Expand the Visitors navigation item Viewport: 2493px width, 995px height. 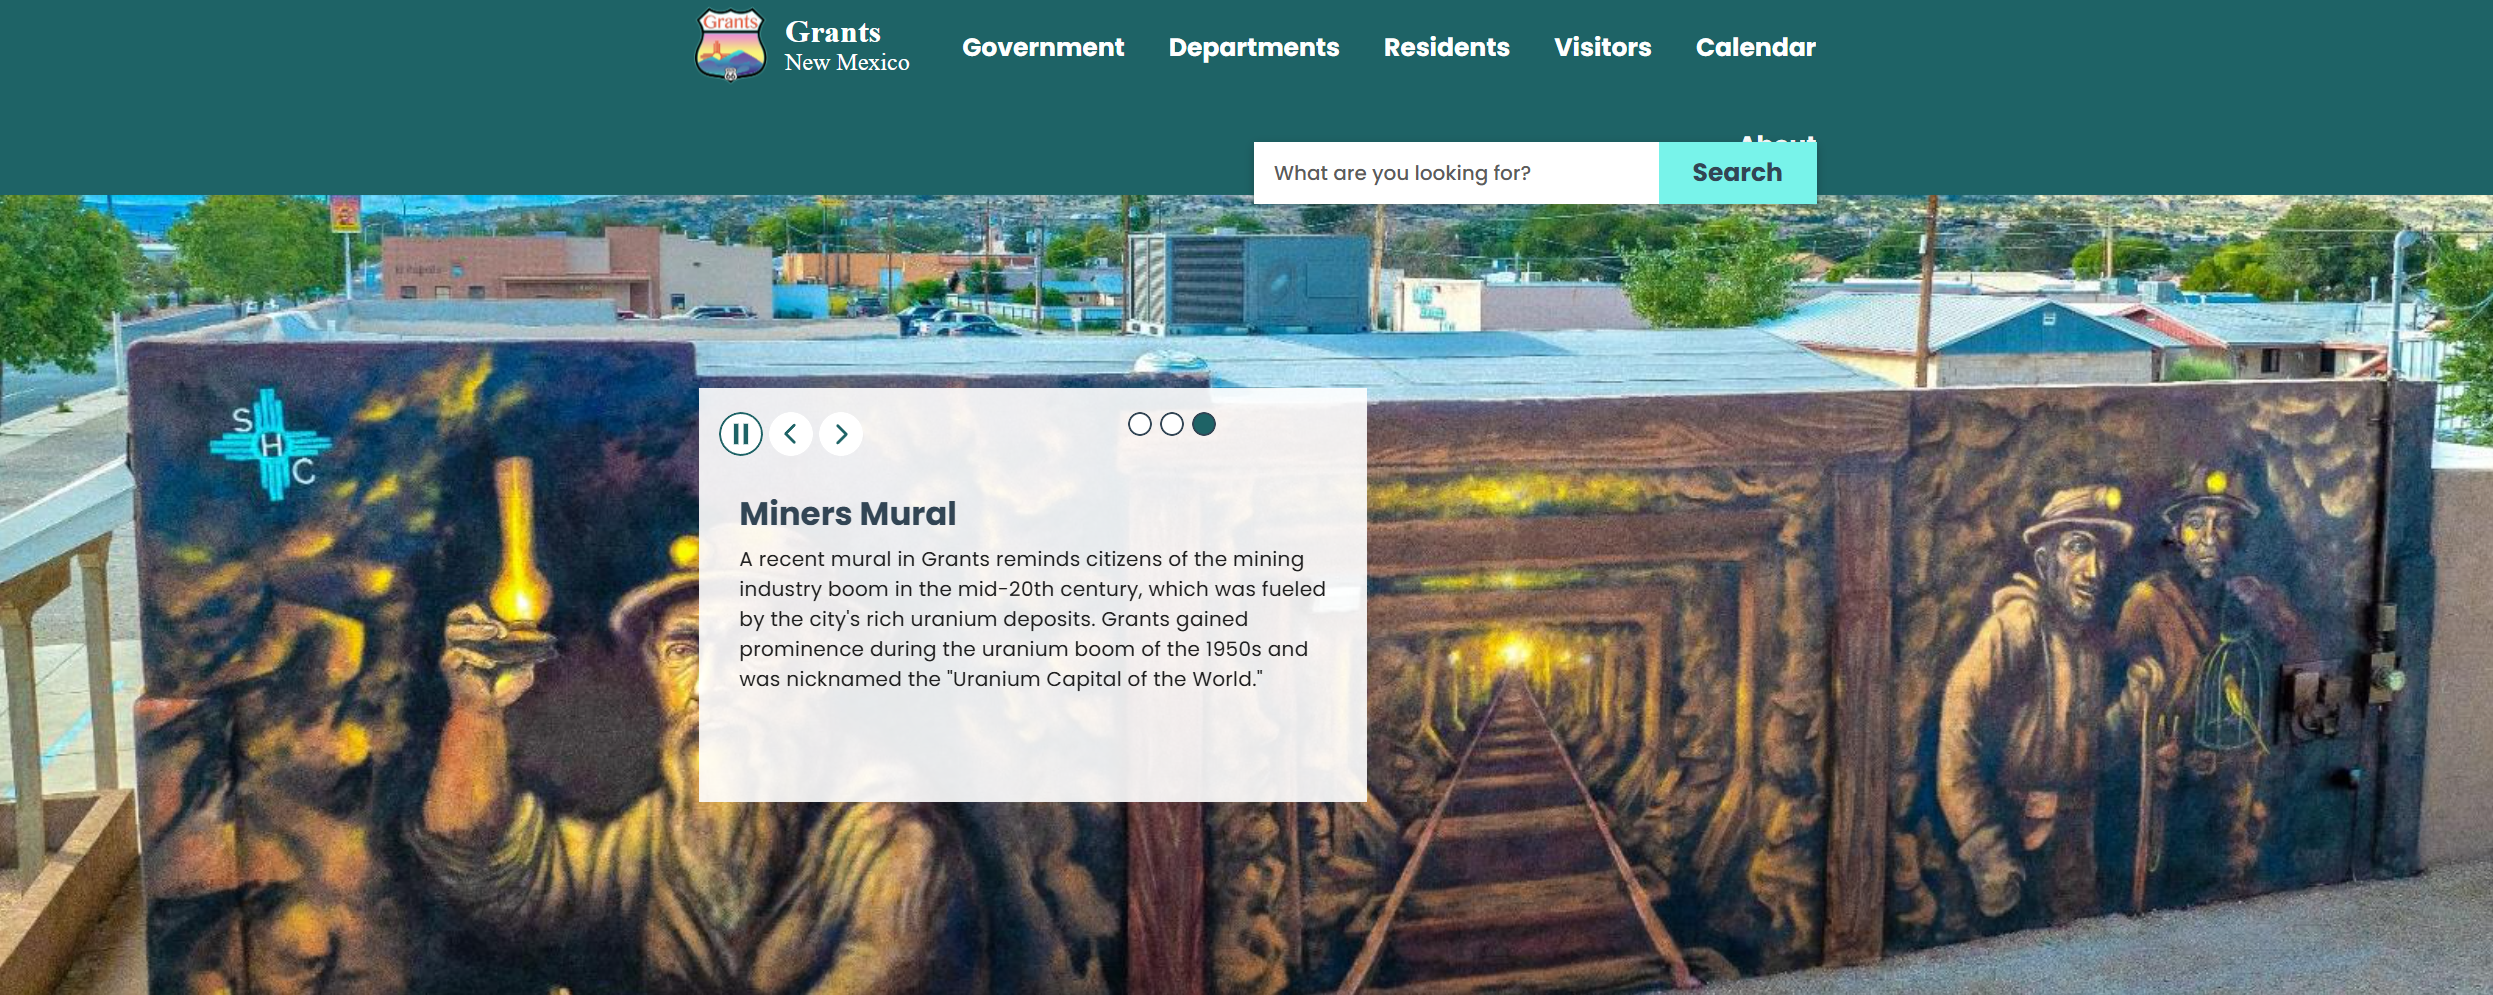1602,47
